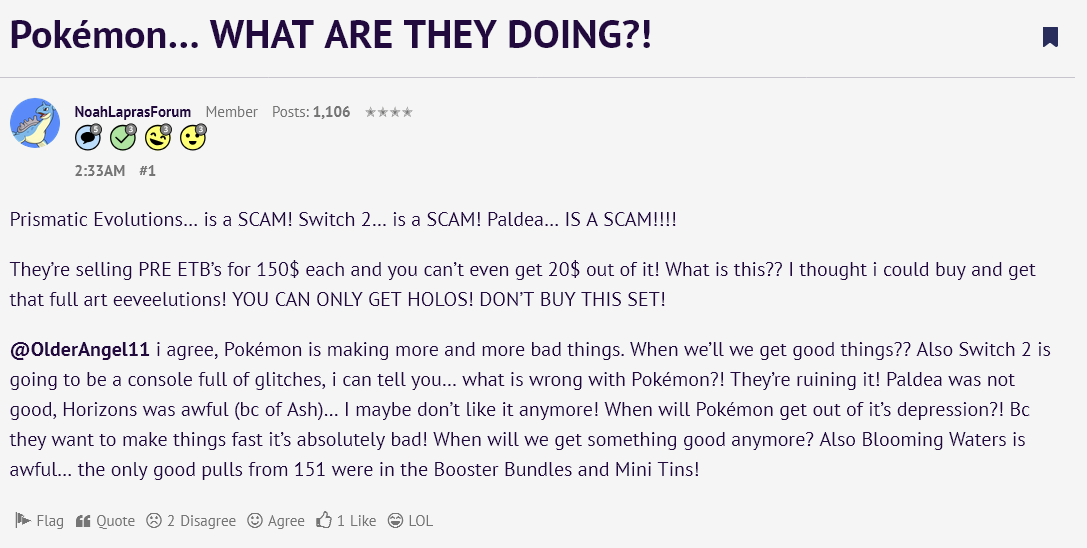Click the Posts: 1,106 count

pyautogui.click(x=311, y=112)
